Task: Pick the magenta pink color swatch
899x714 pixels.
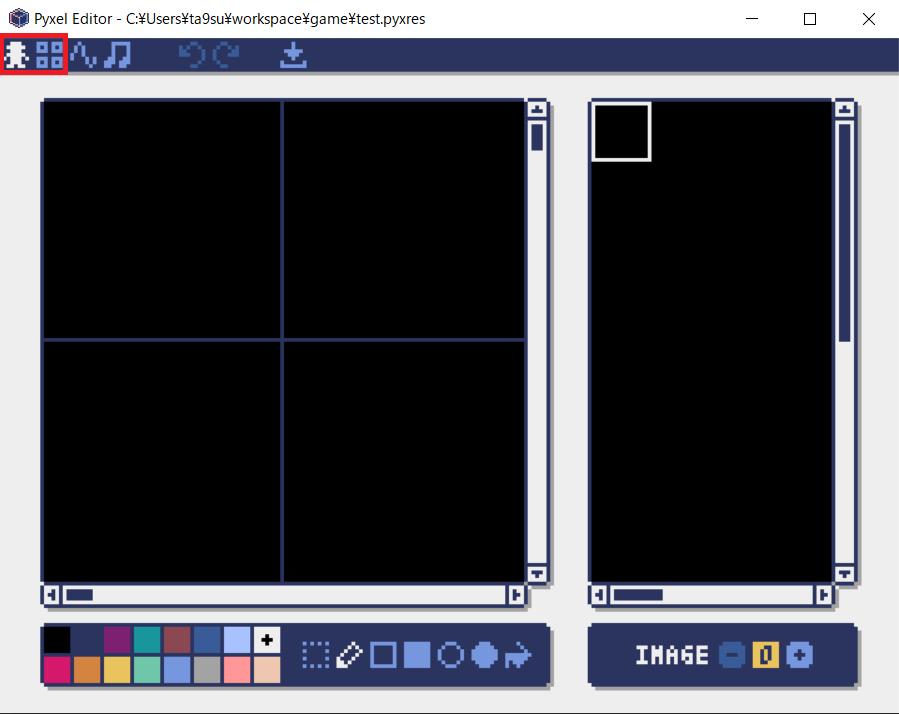Action: click(x=57, y=670)
